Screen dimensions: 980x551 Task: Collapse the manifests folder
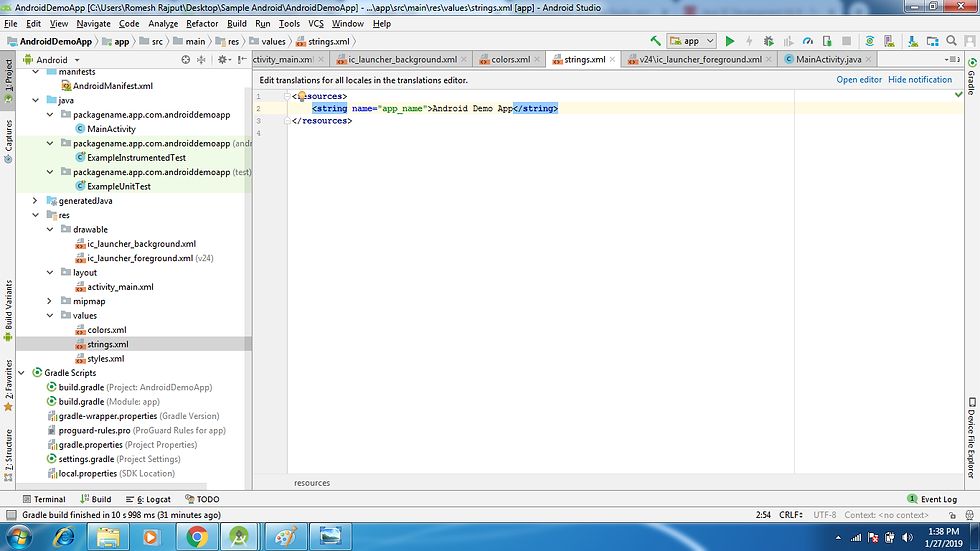pos(36,72)
